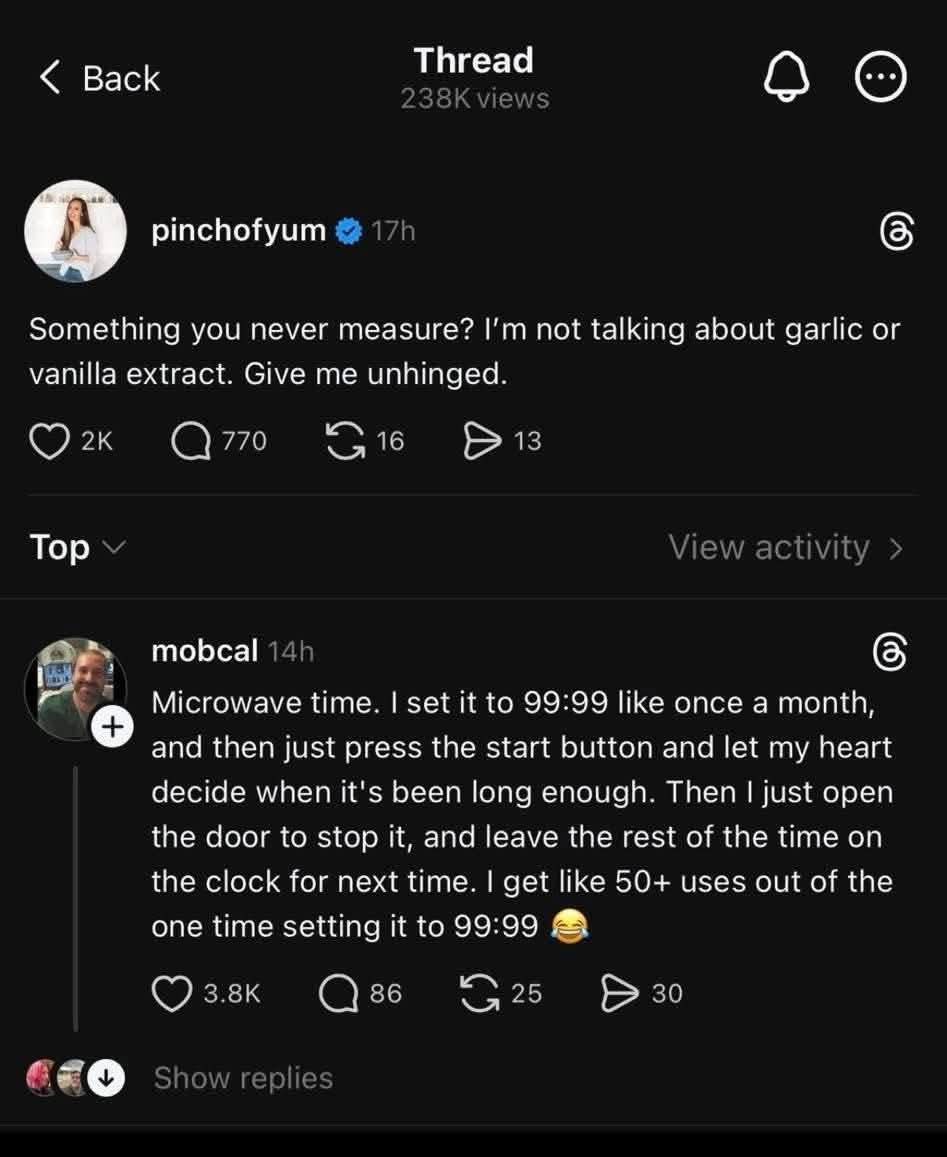Share mobcal's reply via send icon
Viewport: 947px width, 1157px height.
(x=619, y=993)
